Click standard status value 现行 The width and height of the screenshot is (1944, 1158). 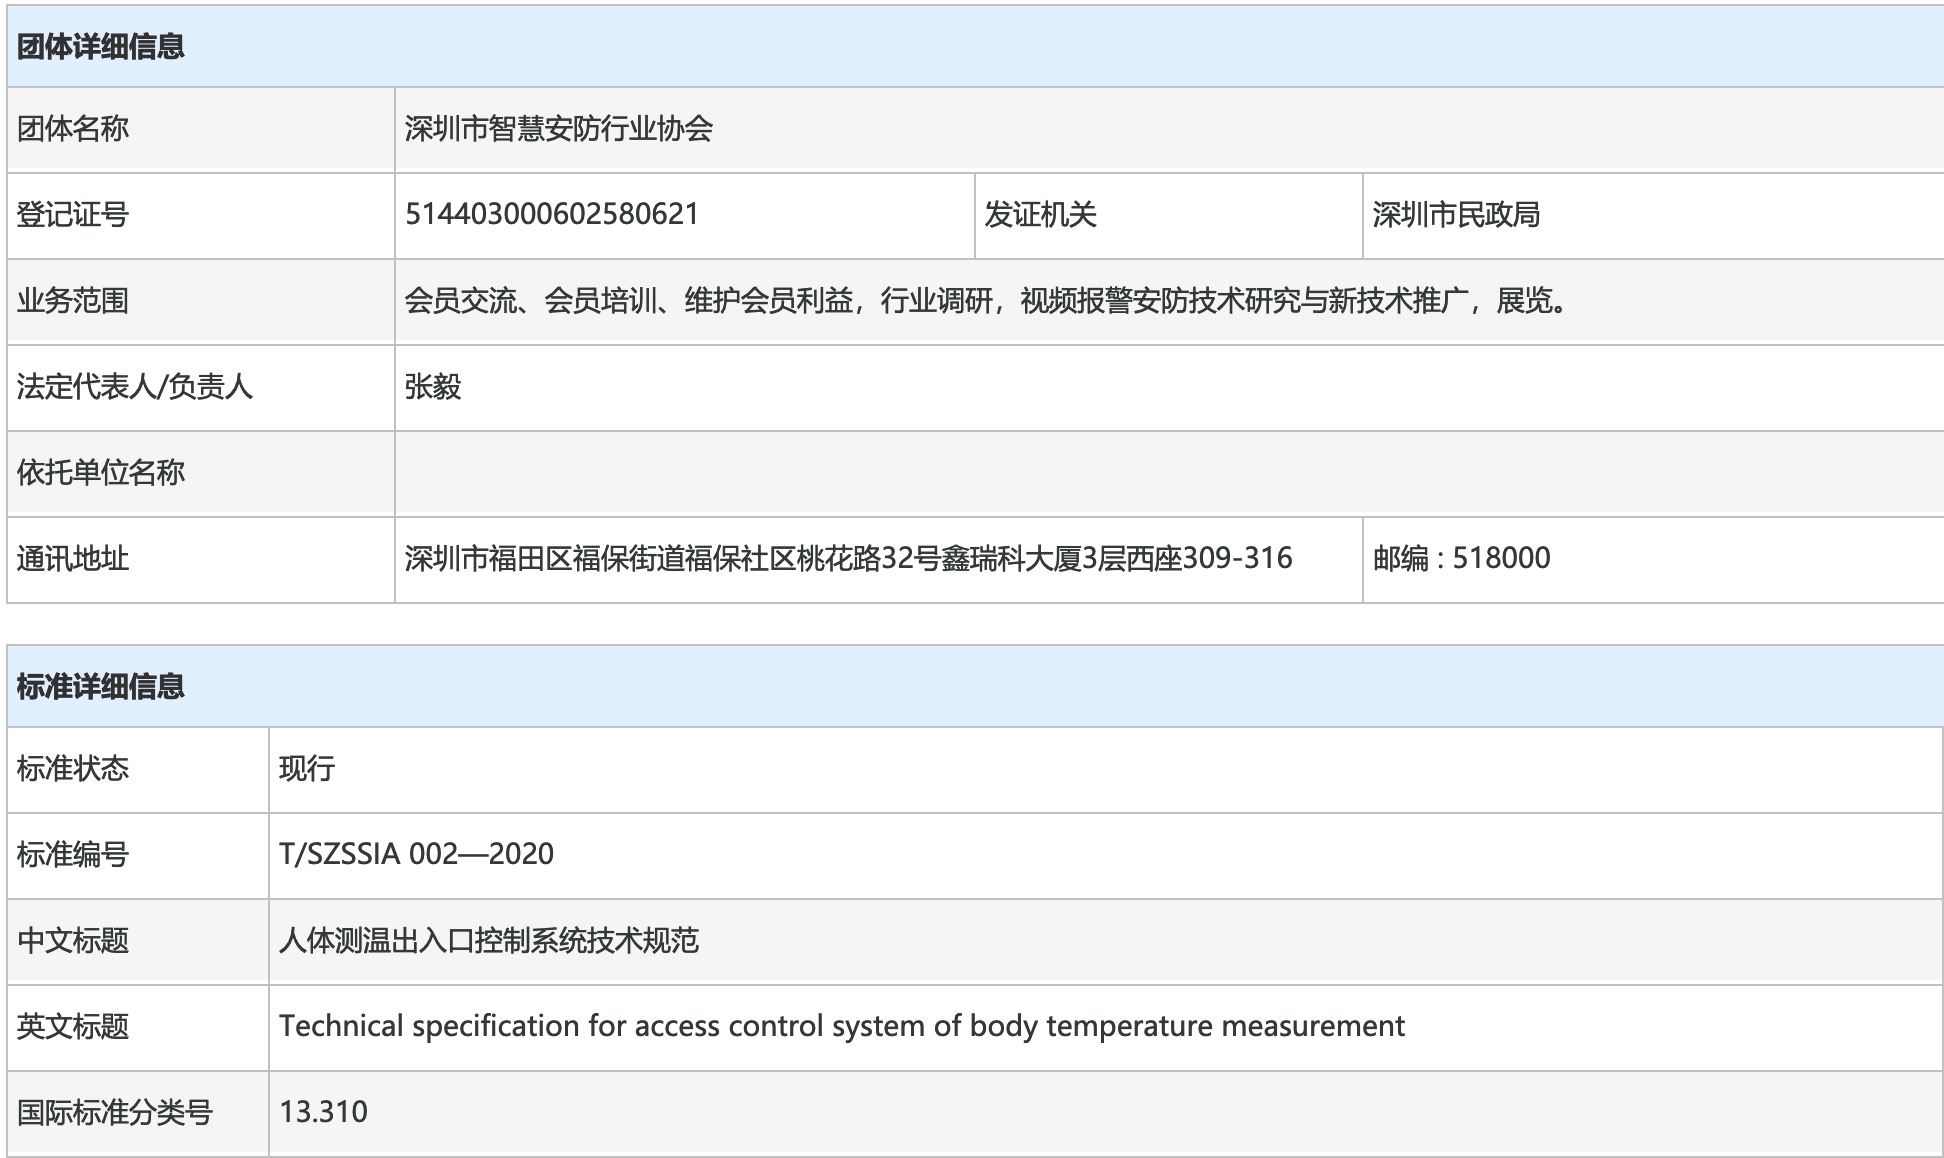click(307, 769)
